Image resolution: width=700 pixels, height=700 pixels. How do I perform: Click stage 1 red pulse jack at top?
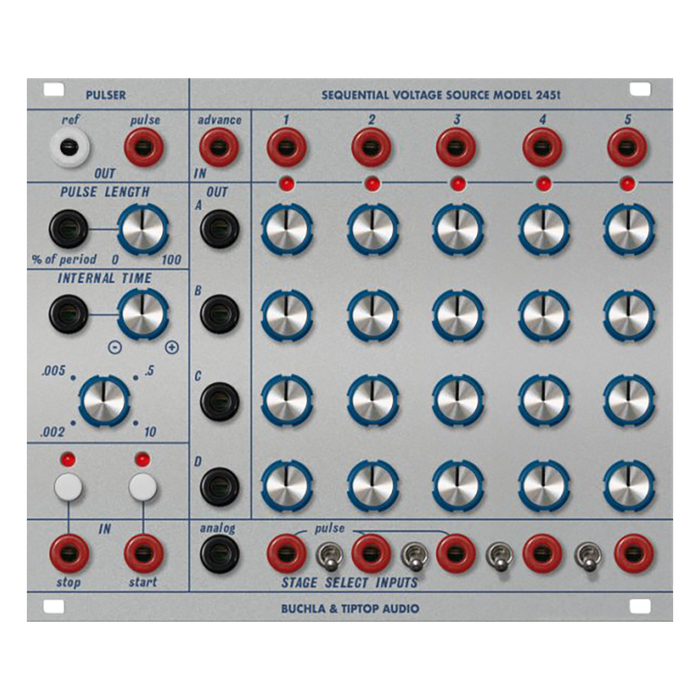(286, 147)
